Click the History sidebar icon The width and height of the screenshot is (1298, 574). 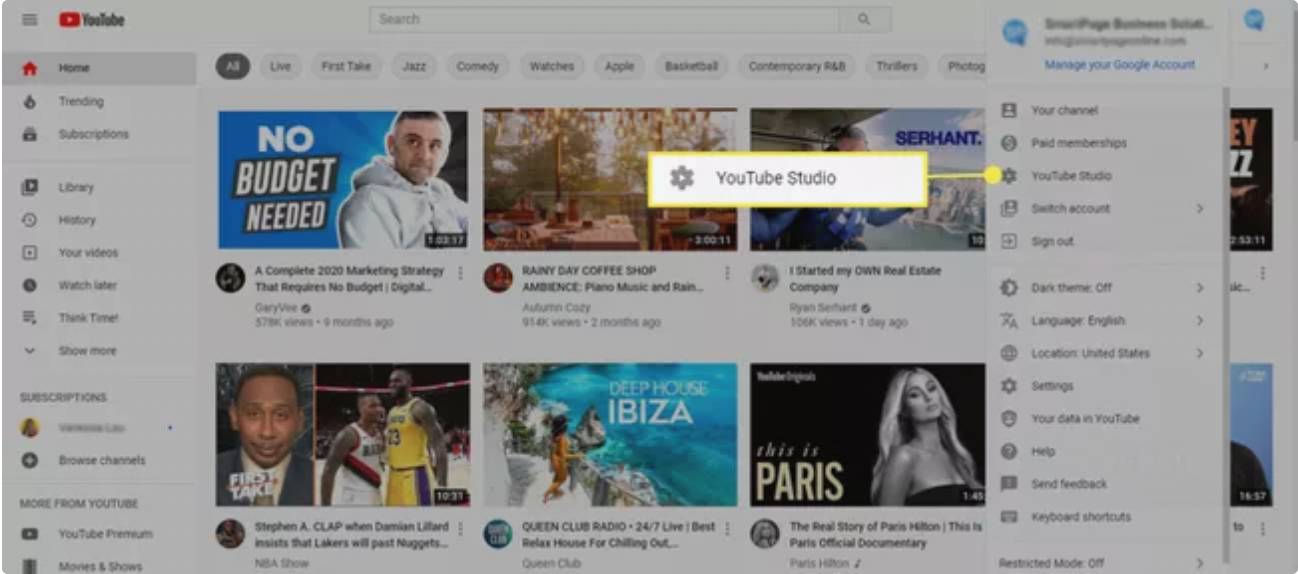(30, 220)
